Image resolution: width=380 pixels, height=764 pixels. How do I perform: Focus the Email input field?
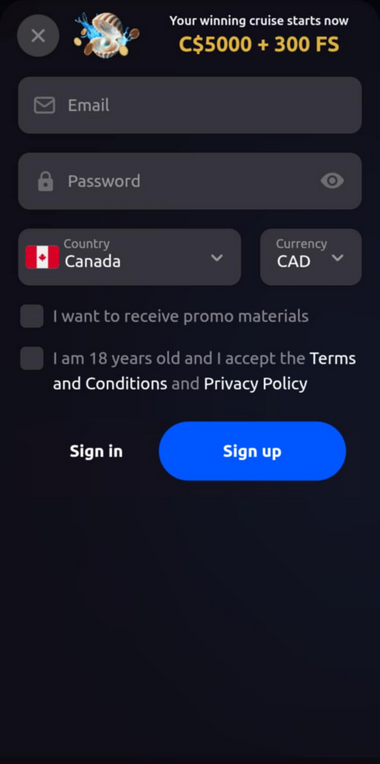pos(190,105)
